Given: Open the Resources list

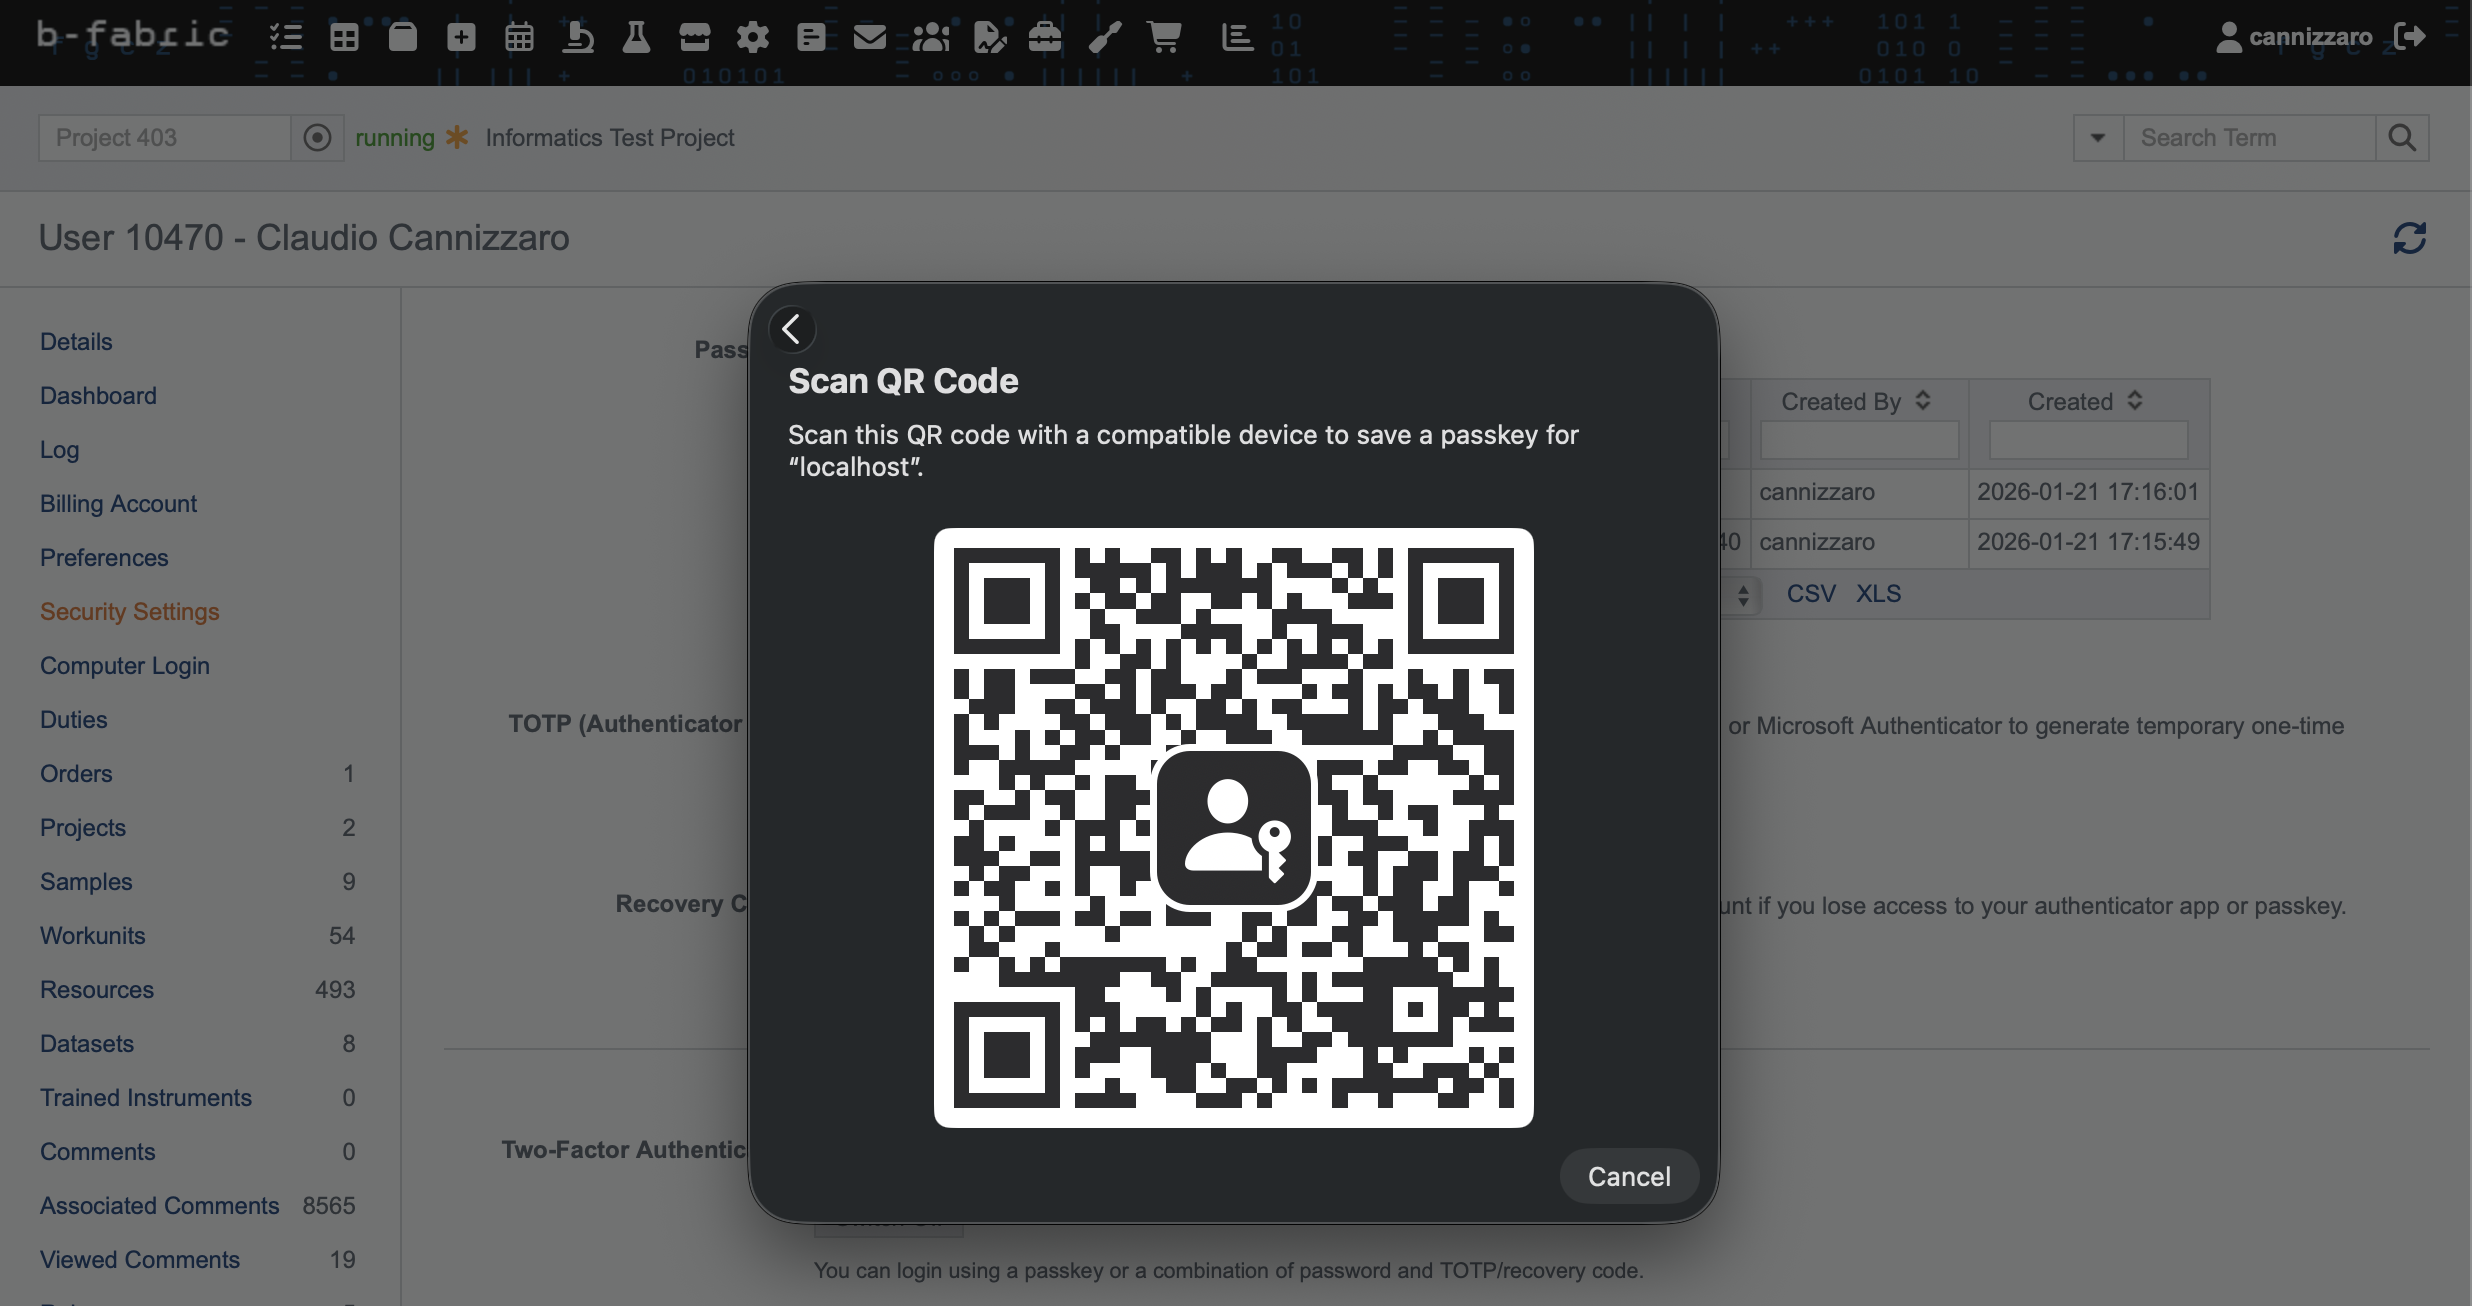Looking at the screenshot, I should (97, 990).
